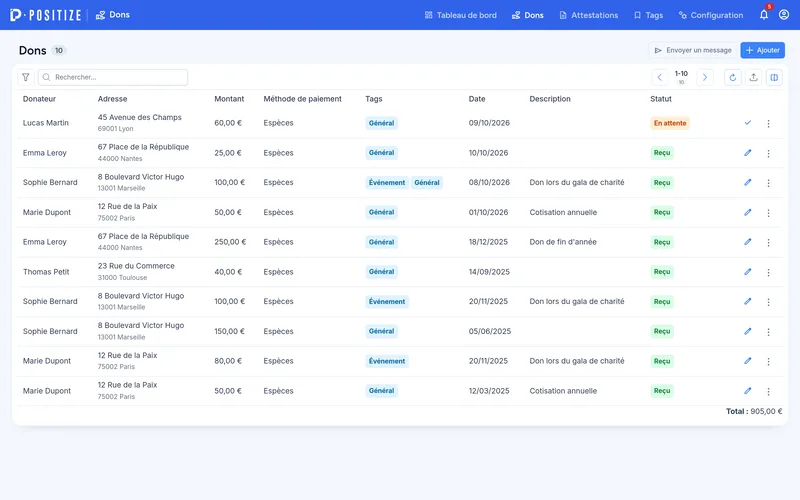Open Dons in top navigation
The width and height of the screenshot is (800, 500).
point(528,15)
